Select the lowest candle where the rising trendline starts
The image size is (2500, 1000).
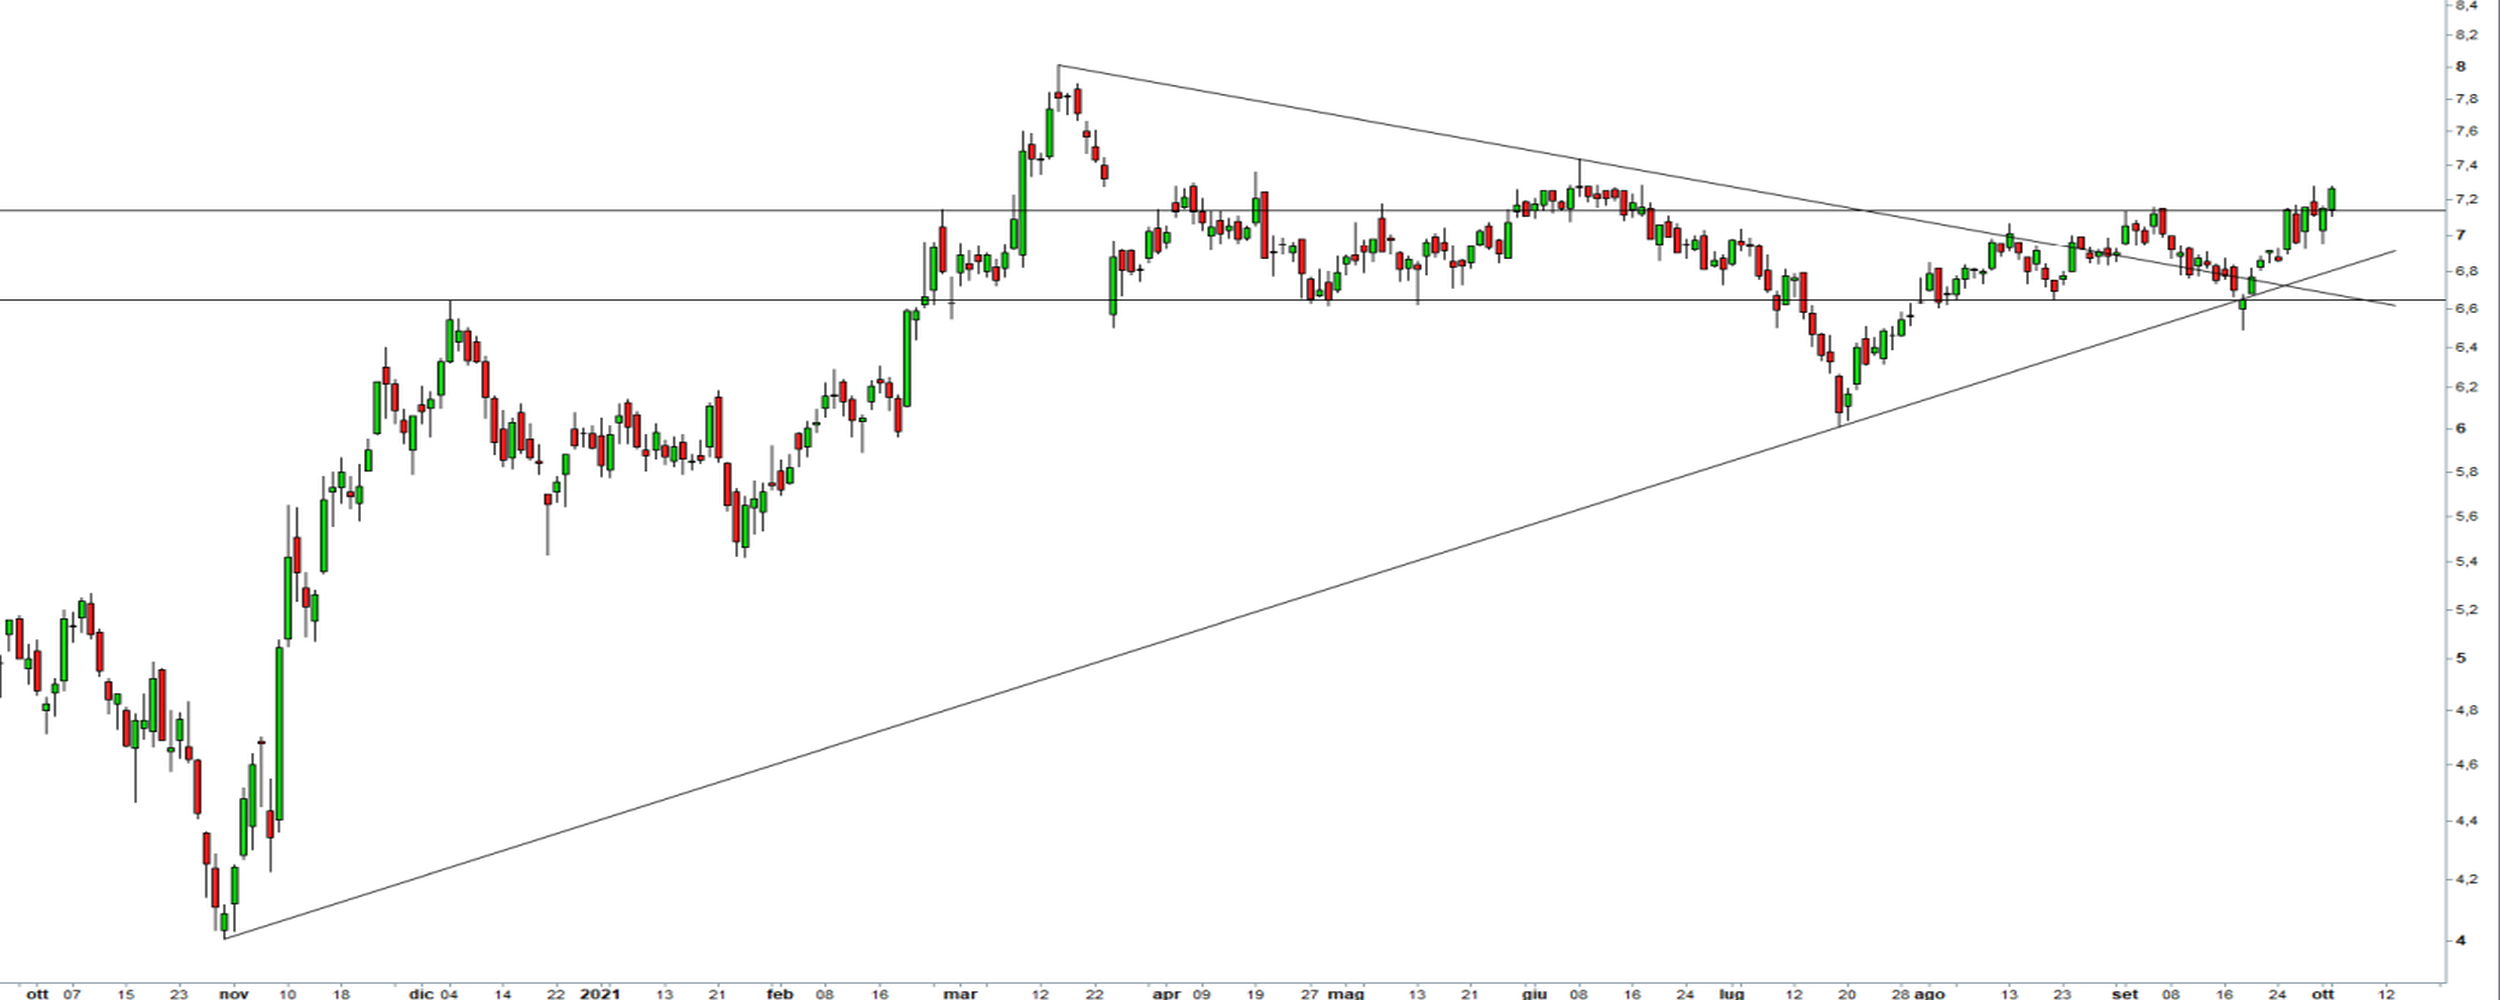pos(225,920)
